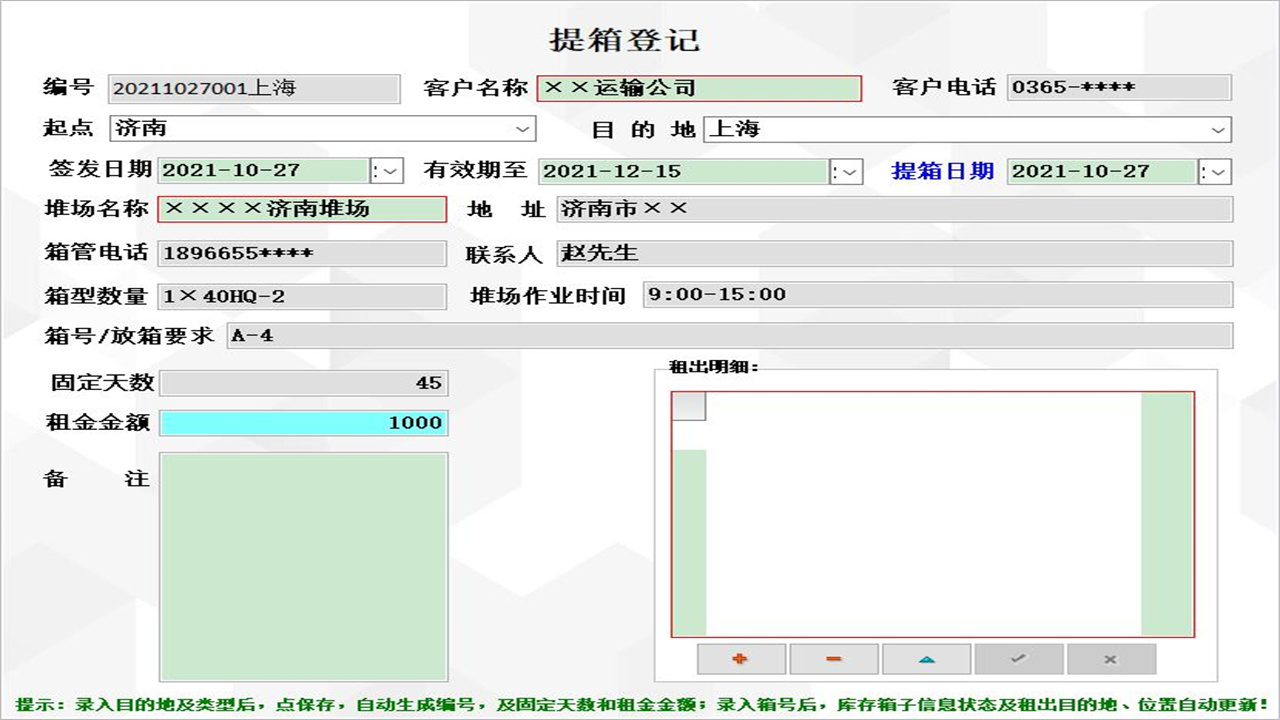The height and width of the screenshot is (720, 1280).
Task: Click the red plus icon to add rental detail
Action: pyautogui.click(x=740, y=659)
